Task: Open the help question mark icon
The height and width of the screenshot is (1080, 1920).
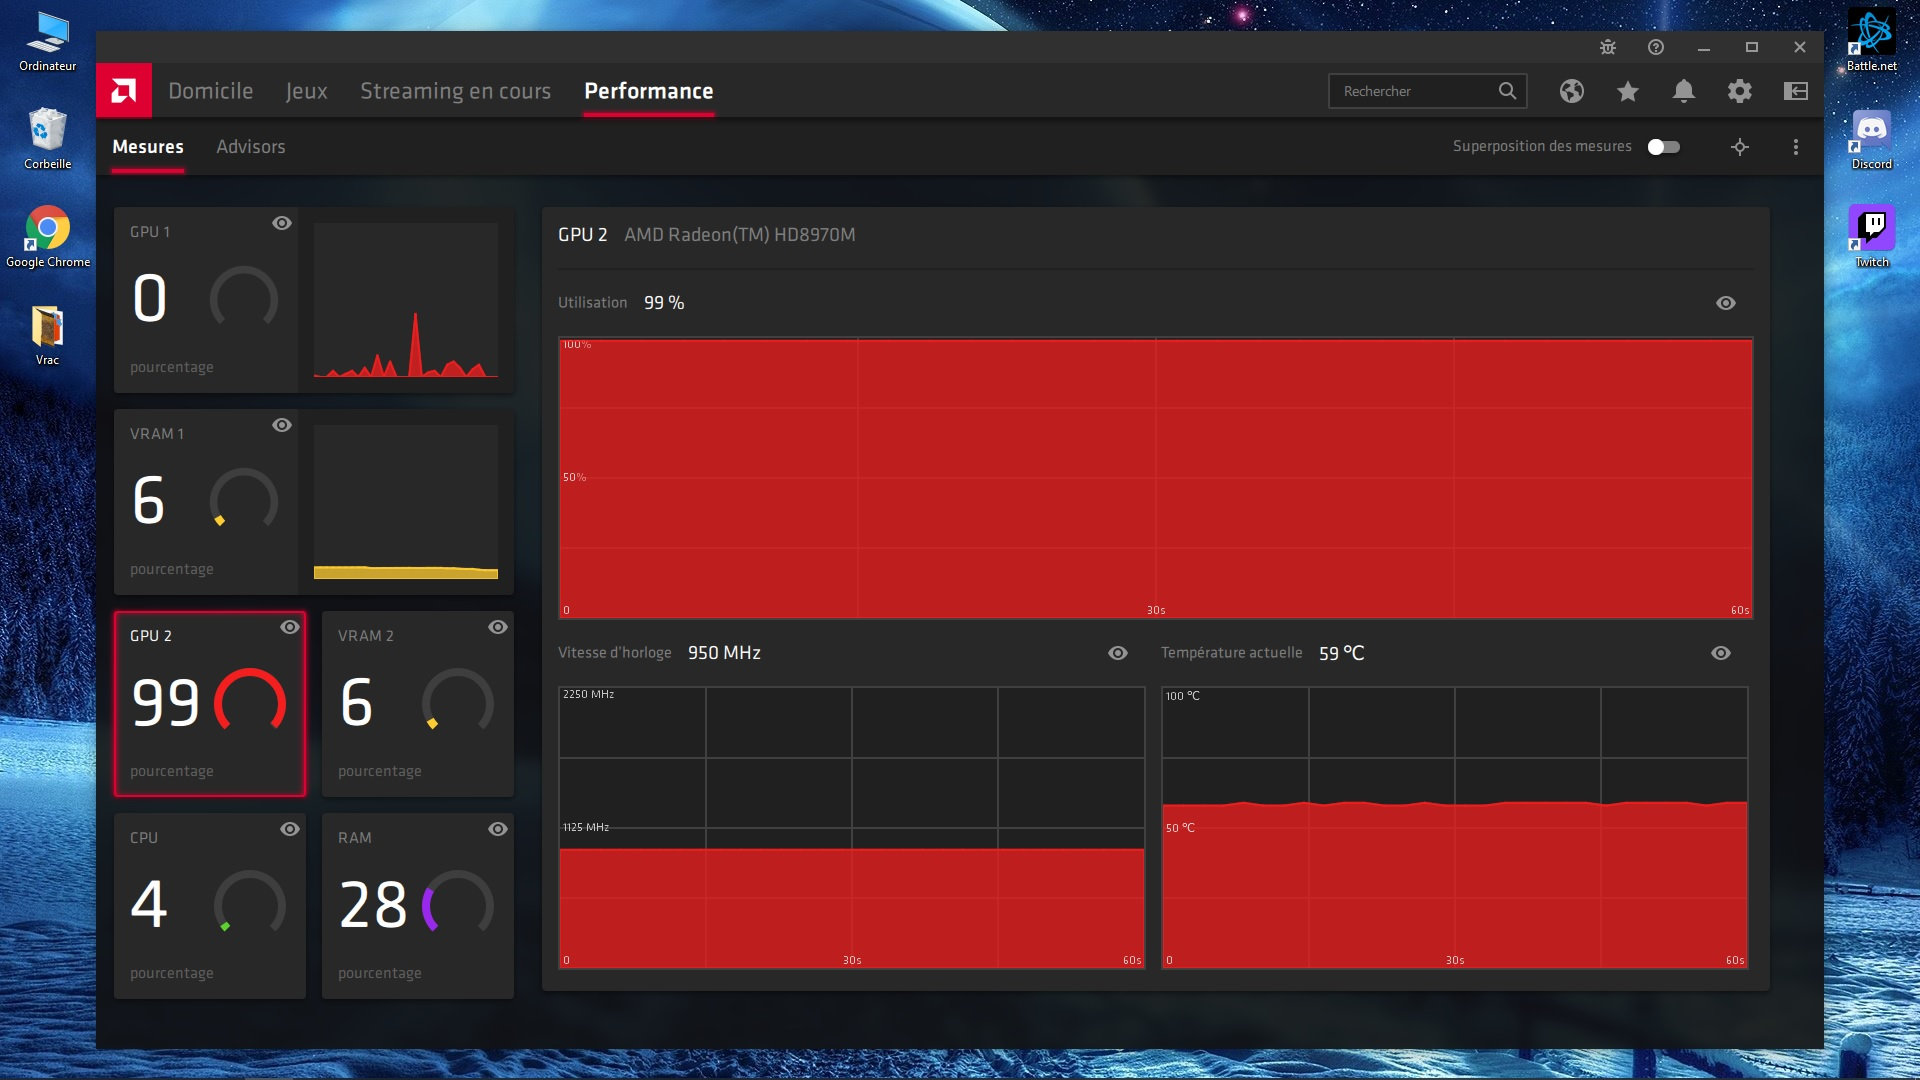Action: tap(1655, 47)
